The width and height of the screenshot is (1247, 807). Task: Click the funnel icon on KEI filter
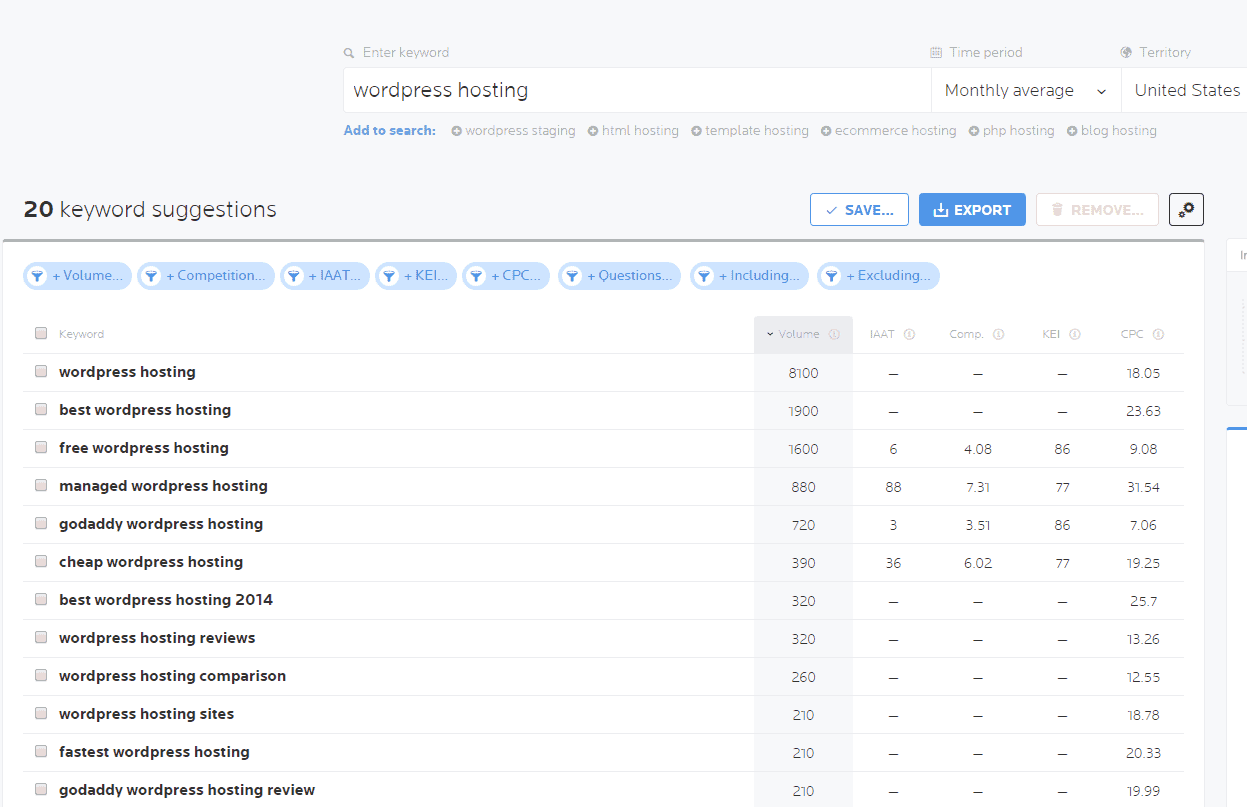[389, 276]
